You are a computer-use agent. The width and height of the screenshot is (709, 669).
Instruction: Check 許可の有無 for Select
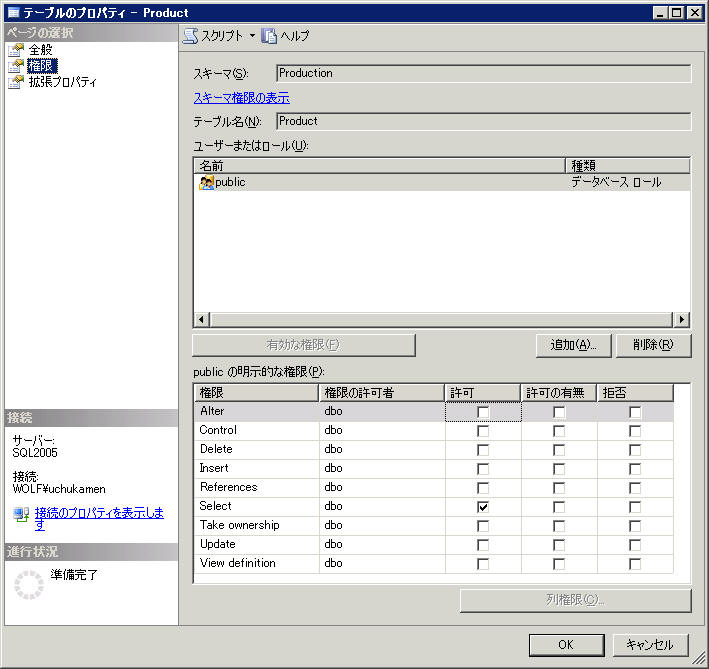[x=559, y=507]
